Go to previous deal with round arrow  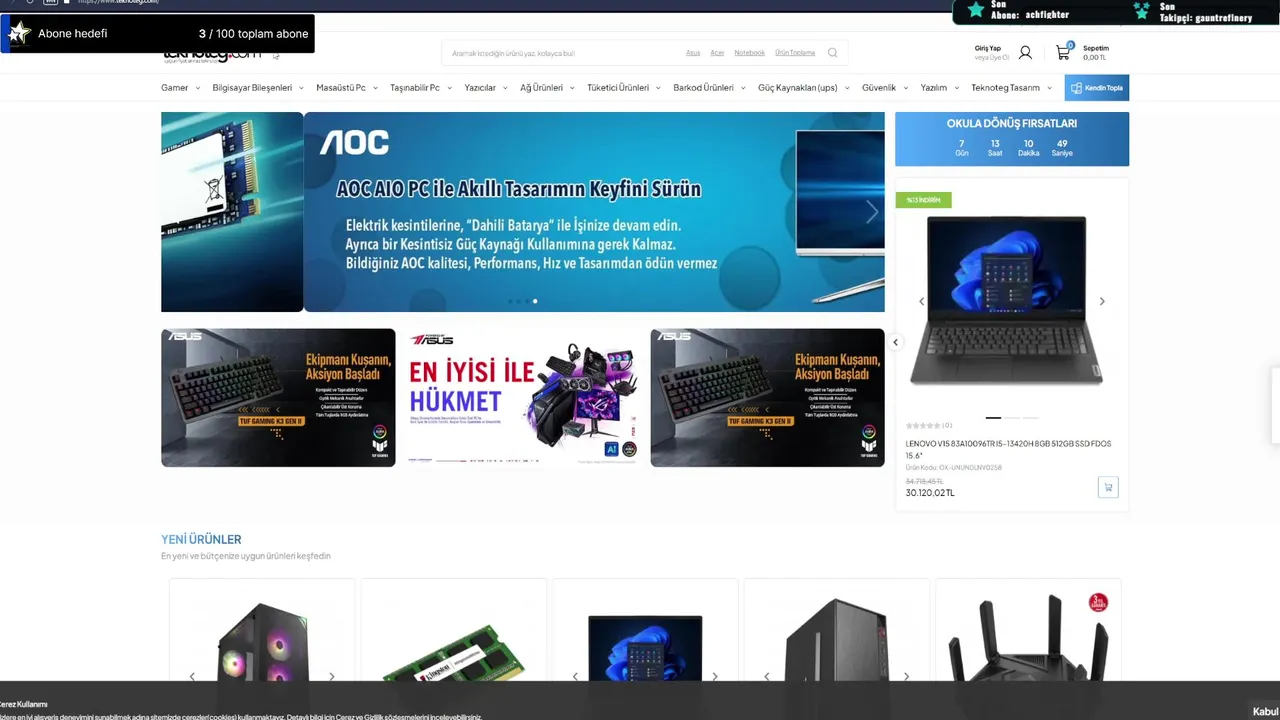click(896, 342)
